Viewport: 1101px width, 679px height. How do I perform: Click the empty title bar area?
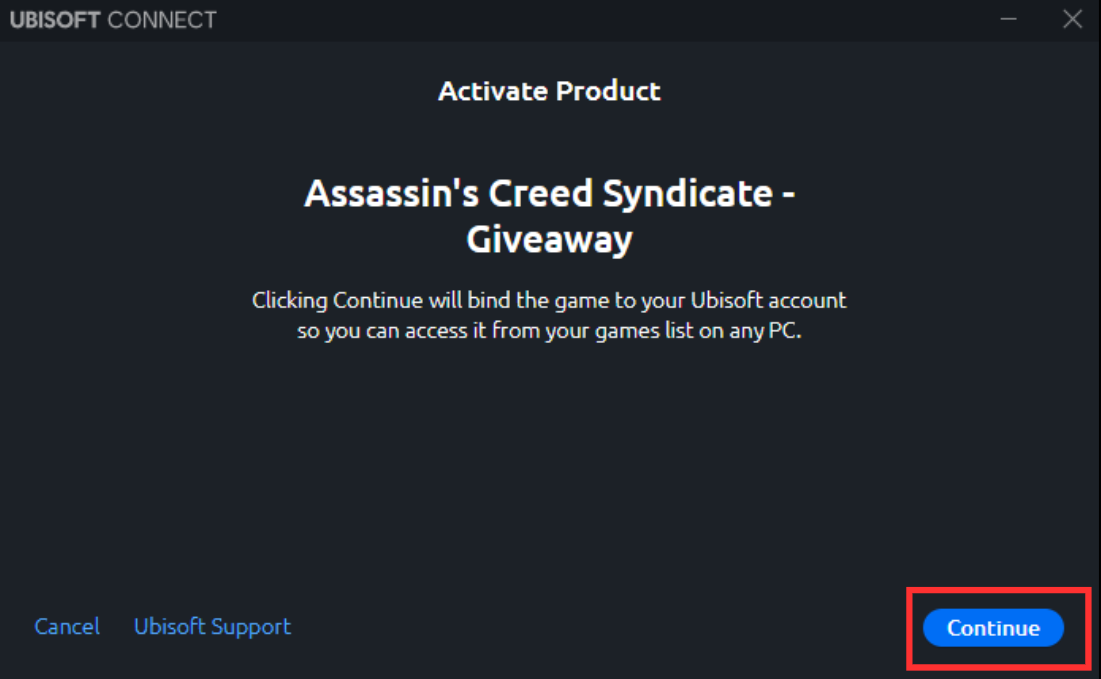point(600,19)
